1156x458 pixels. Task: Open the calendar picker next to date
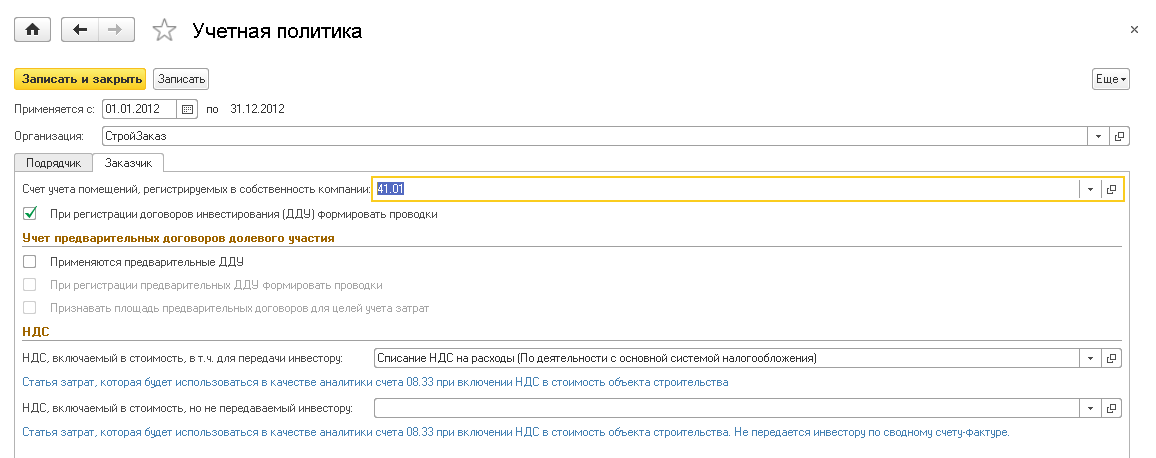pos(187,109)
